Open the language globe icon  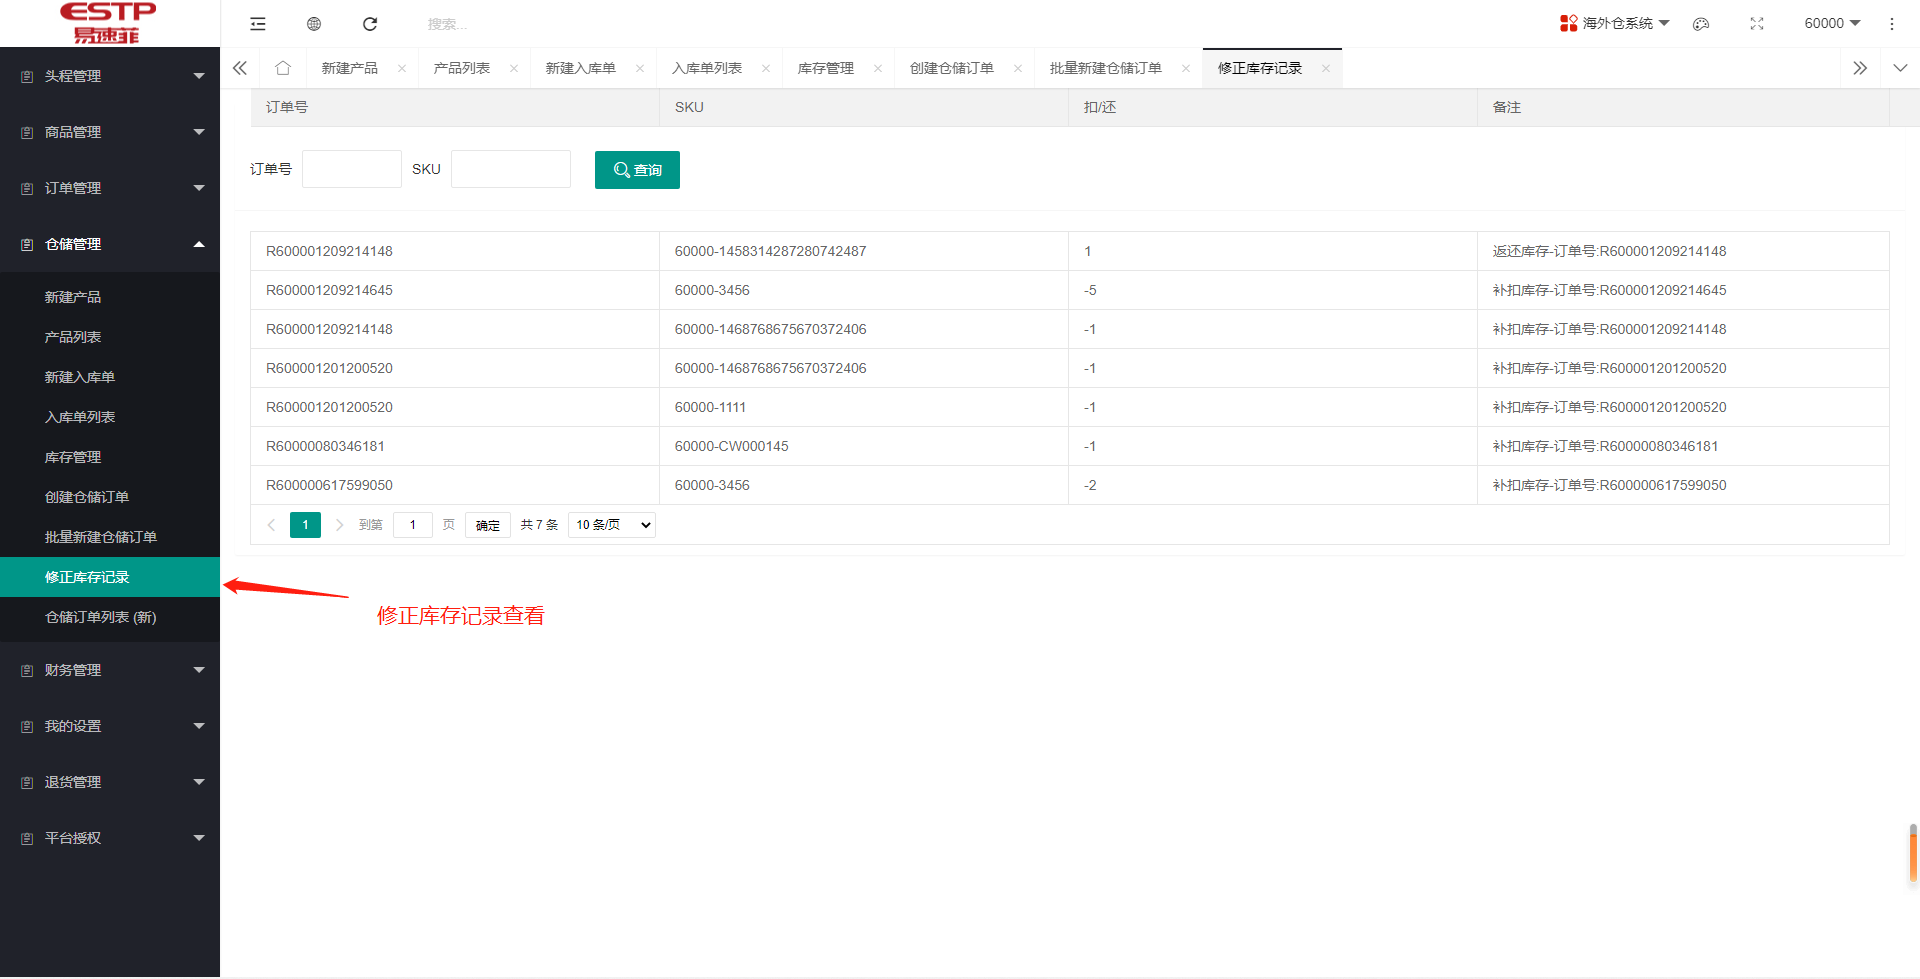(x=313, y=23)
